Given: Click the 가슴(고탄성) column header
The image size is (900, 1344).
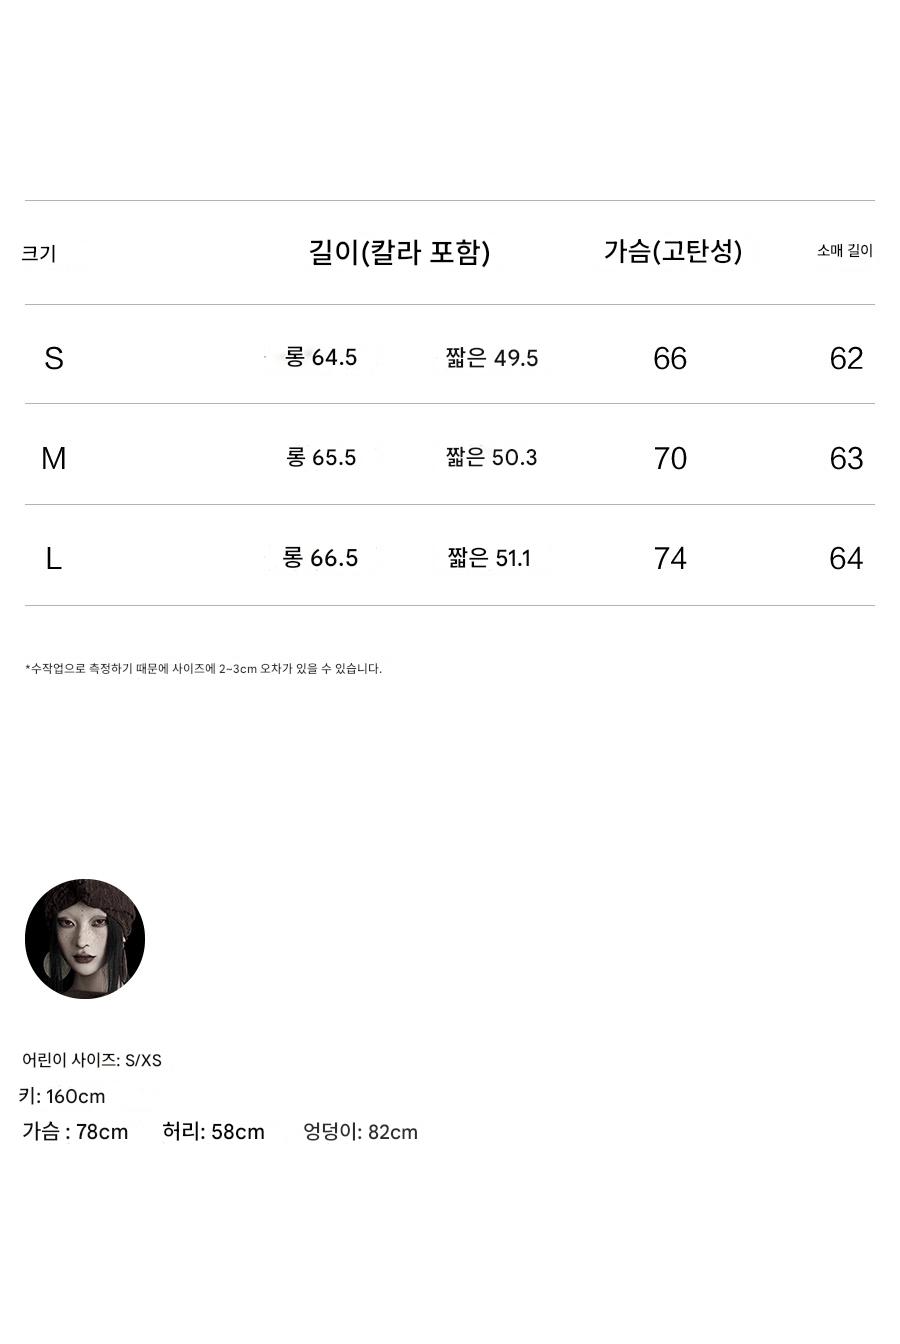Looking at the screenshot, I should 672,251.
